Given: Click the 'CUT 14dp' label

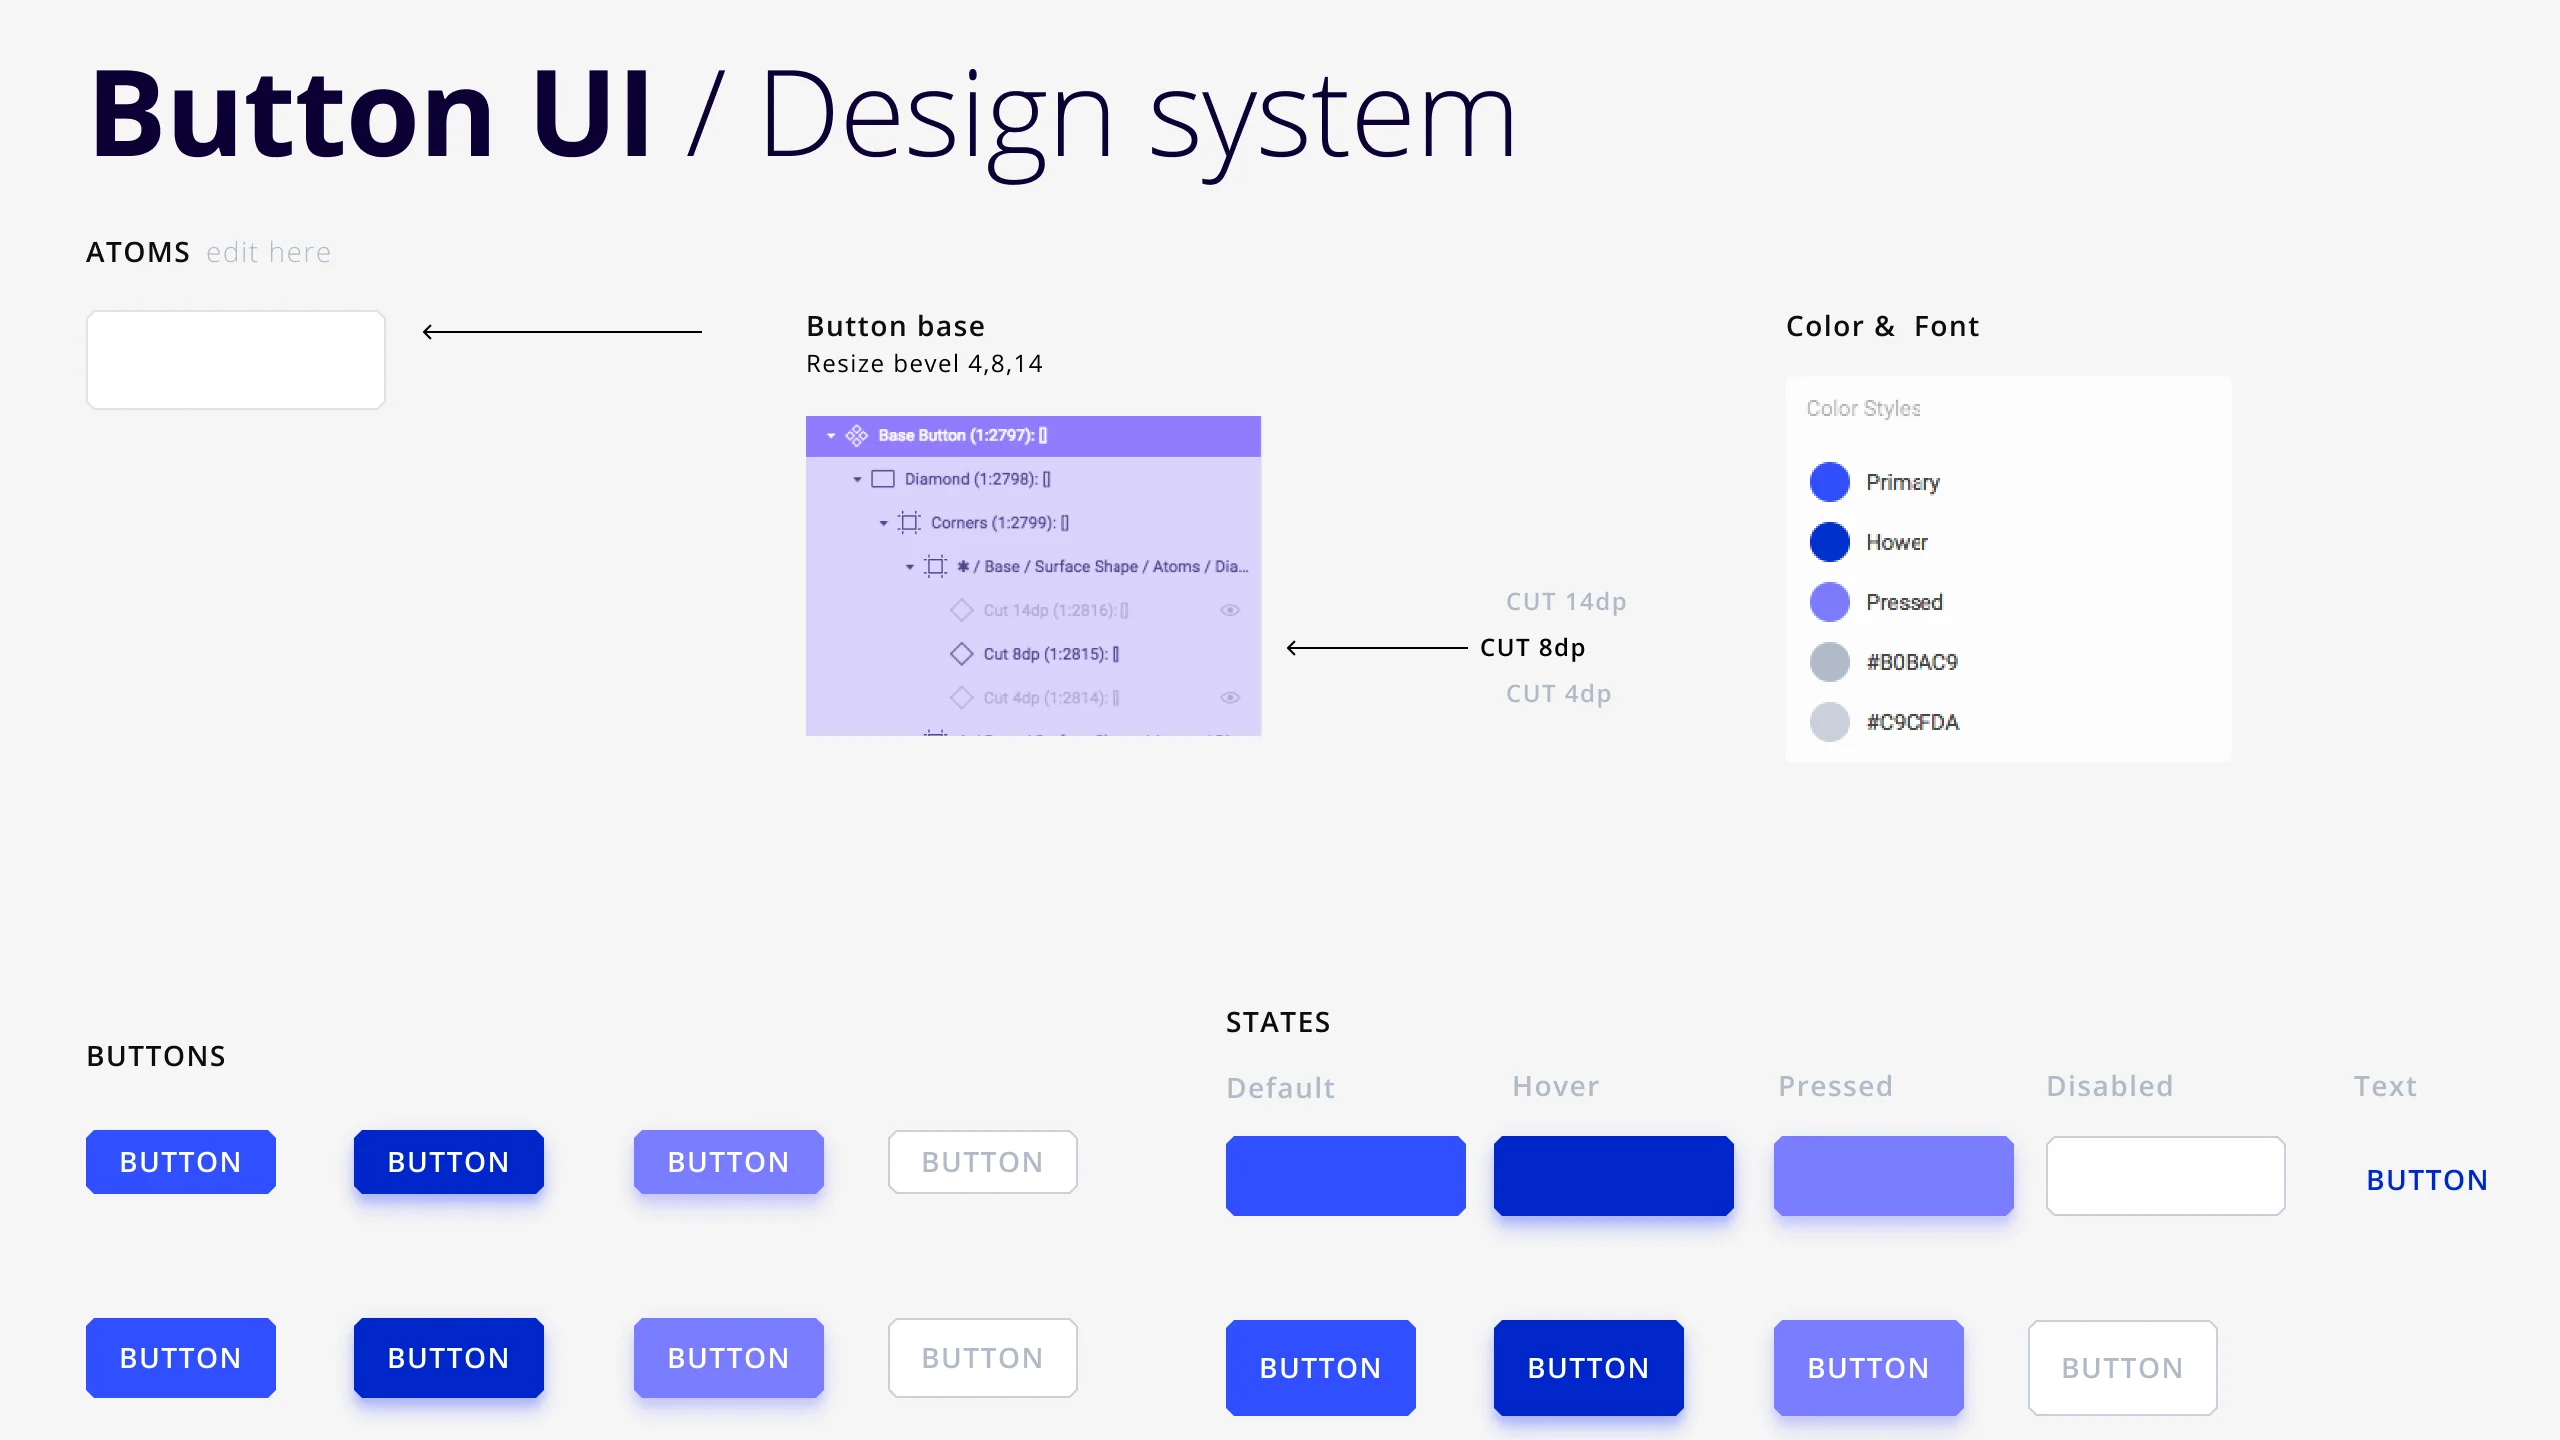Looking at the screenshot, I should pos(1566,602).
